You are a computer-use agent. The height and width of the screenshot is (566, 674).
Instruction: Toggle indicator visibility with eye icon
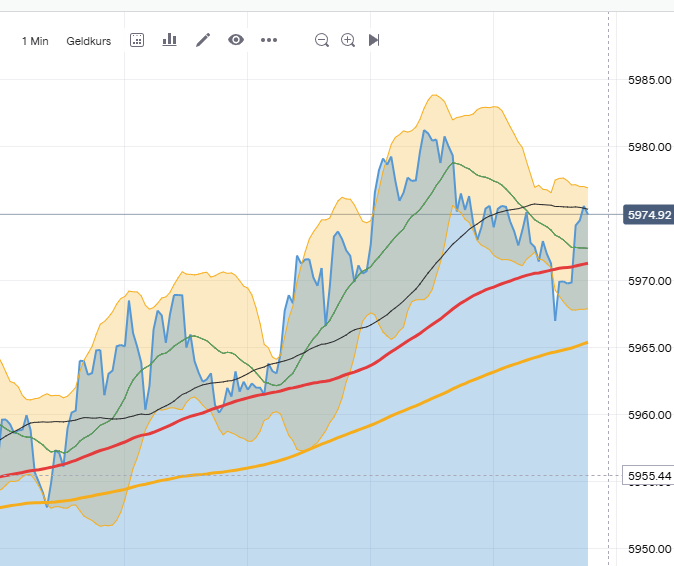pyautogui.click(x=236, y=40)
